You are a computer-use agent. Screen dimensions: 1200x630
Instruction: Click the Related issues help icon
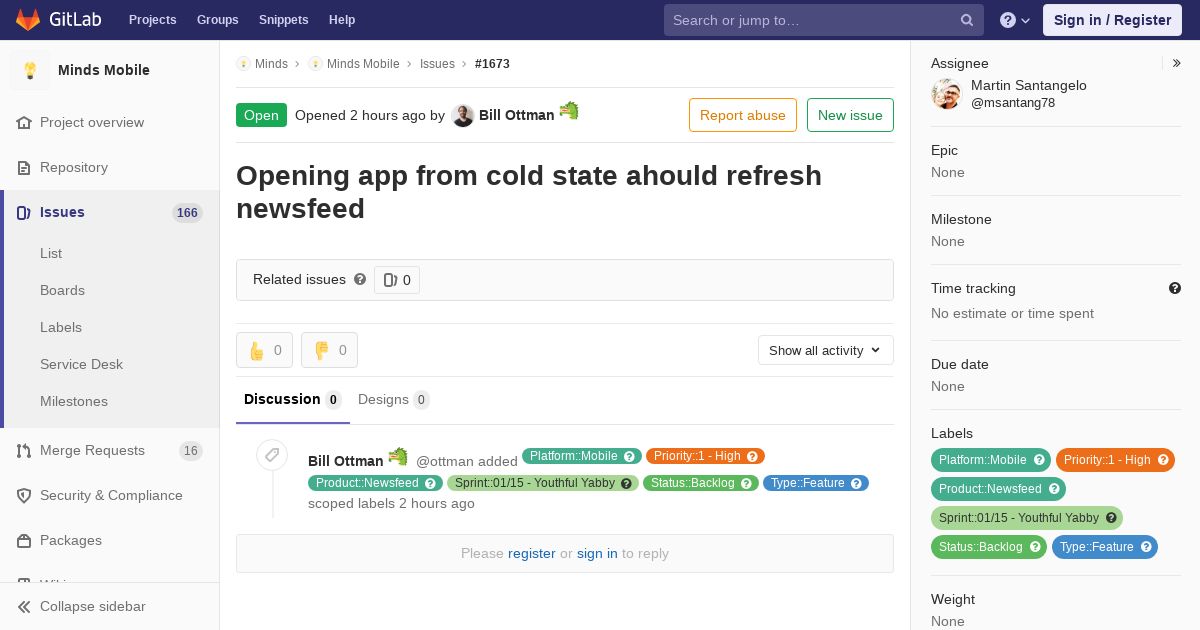(x=360, y=279)
